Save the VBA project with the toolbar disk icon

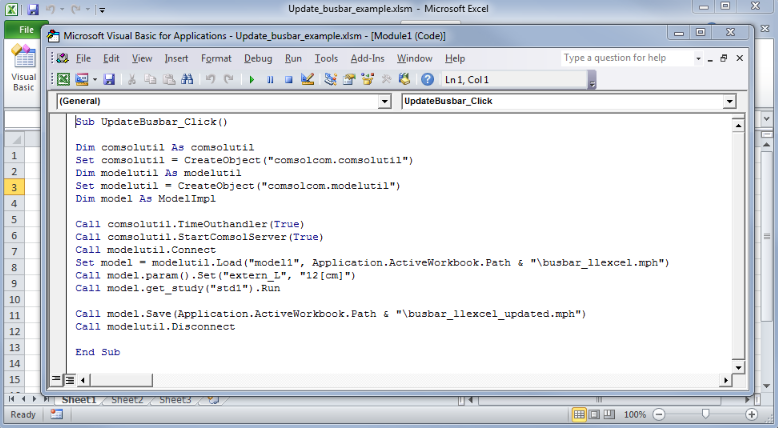(109, 79)
